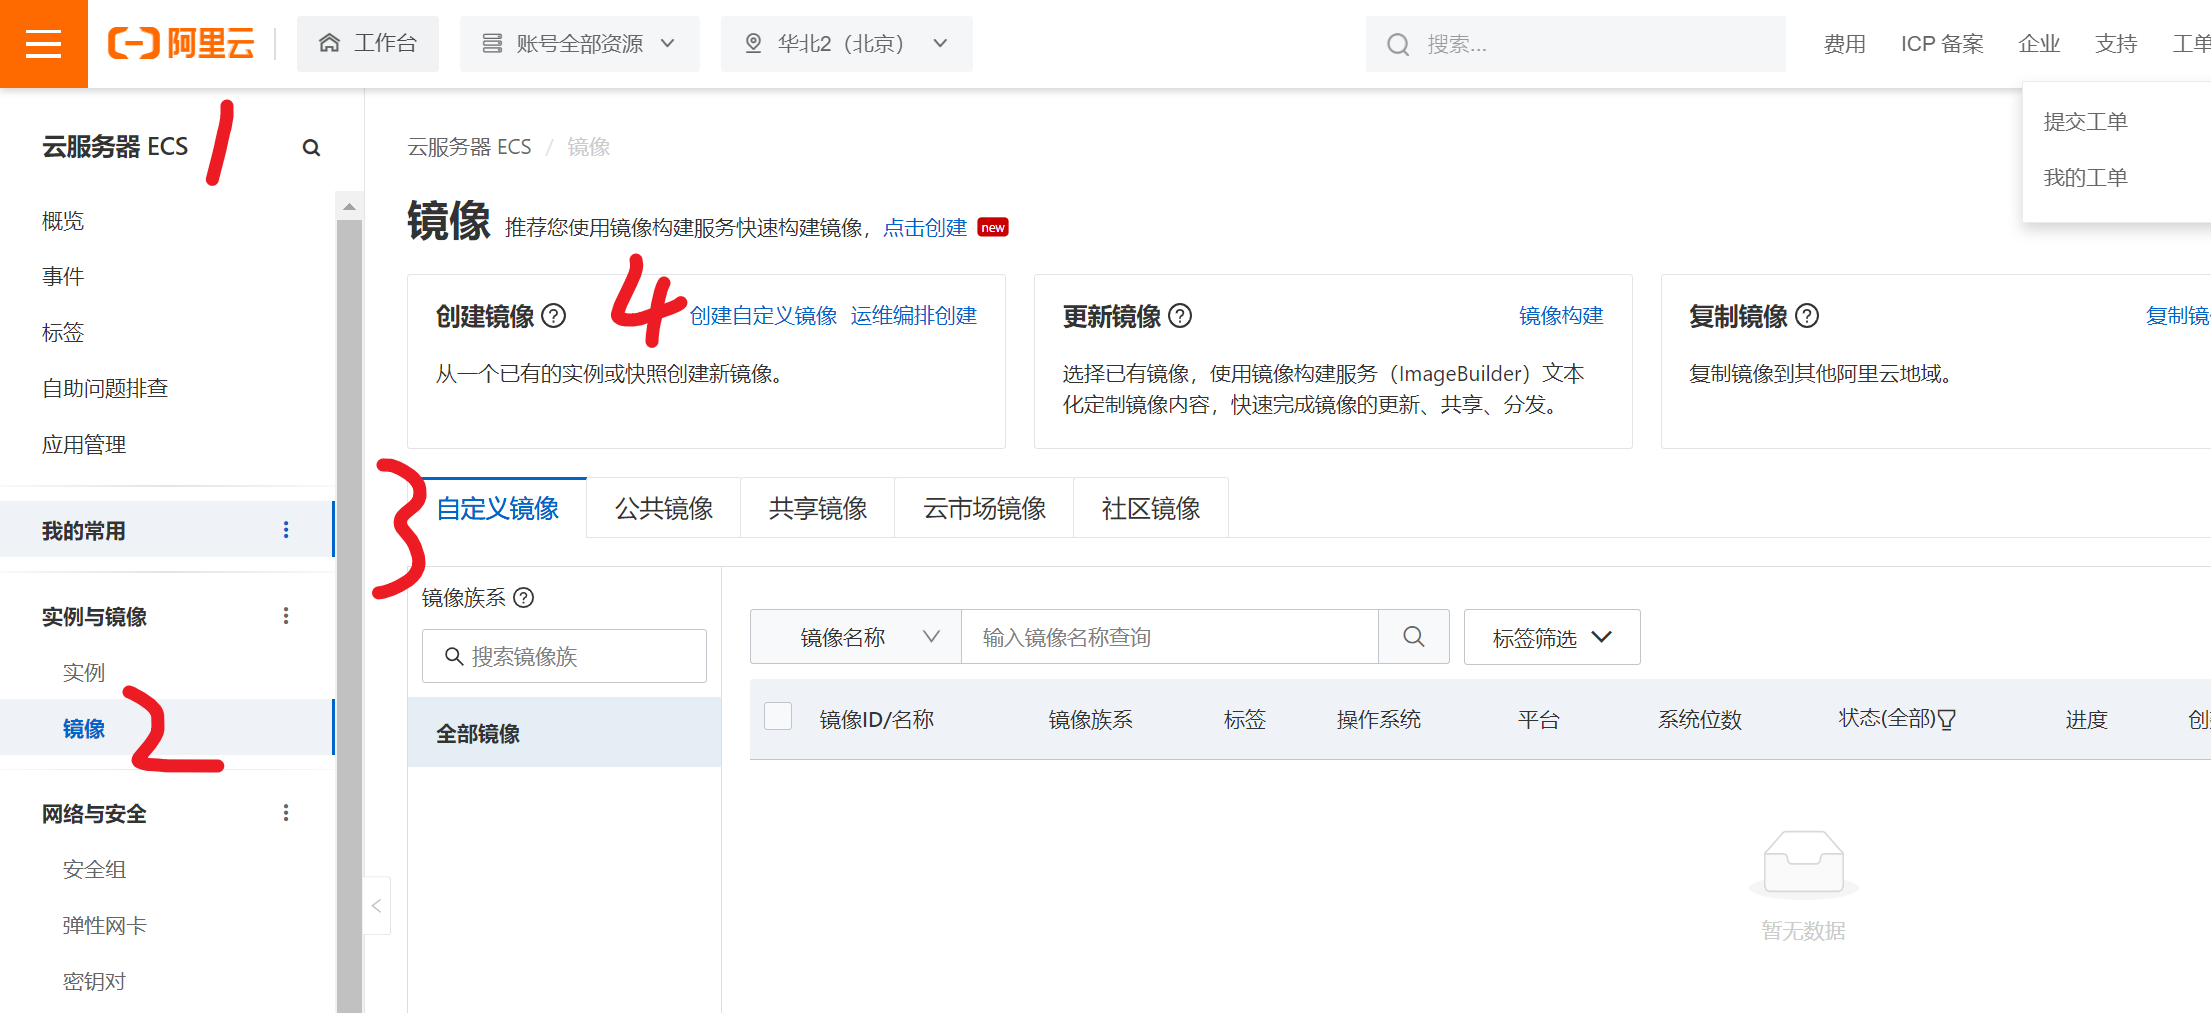Click the ECS sidebar search magnifier icon
Image resolution: width=2211 pixels, height=1013 pixels.
311,148
